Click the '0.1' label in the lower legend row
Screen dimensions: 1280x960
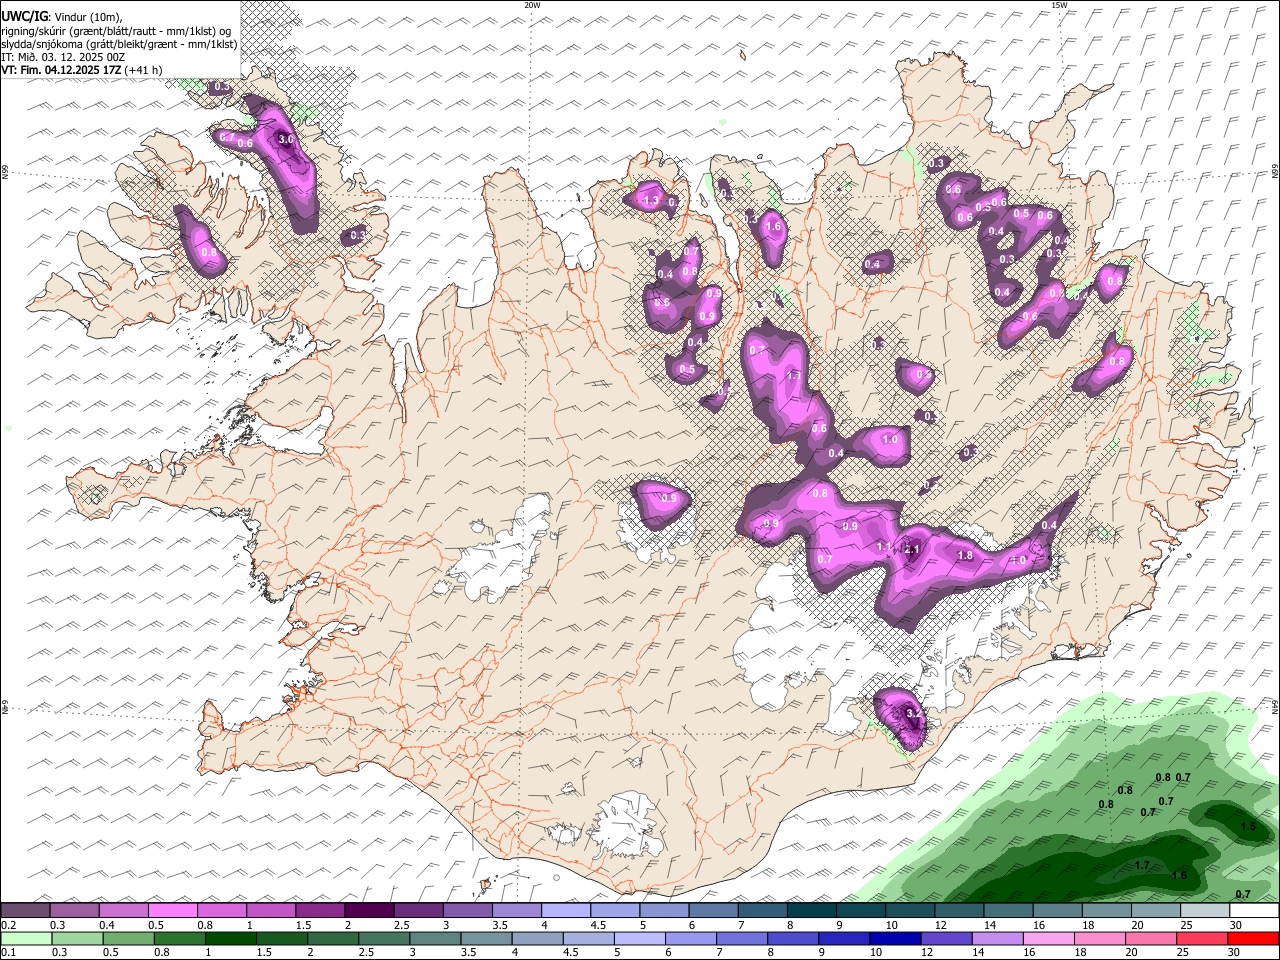[x=9, y=952]
